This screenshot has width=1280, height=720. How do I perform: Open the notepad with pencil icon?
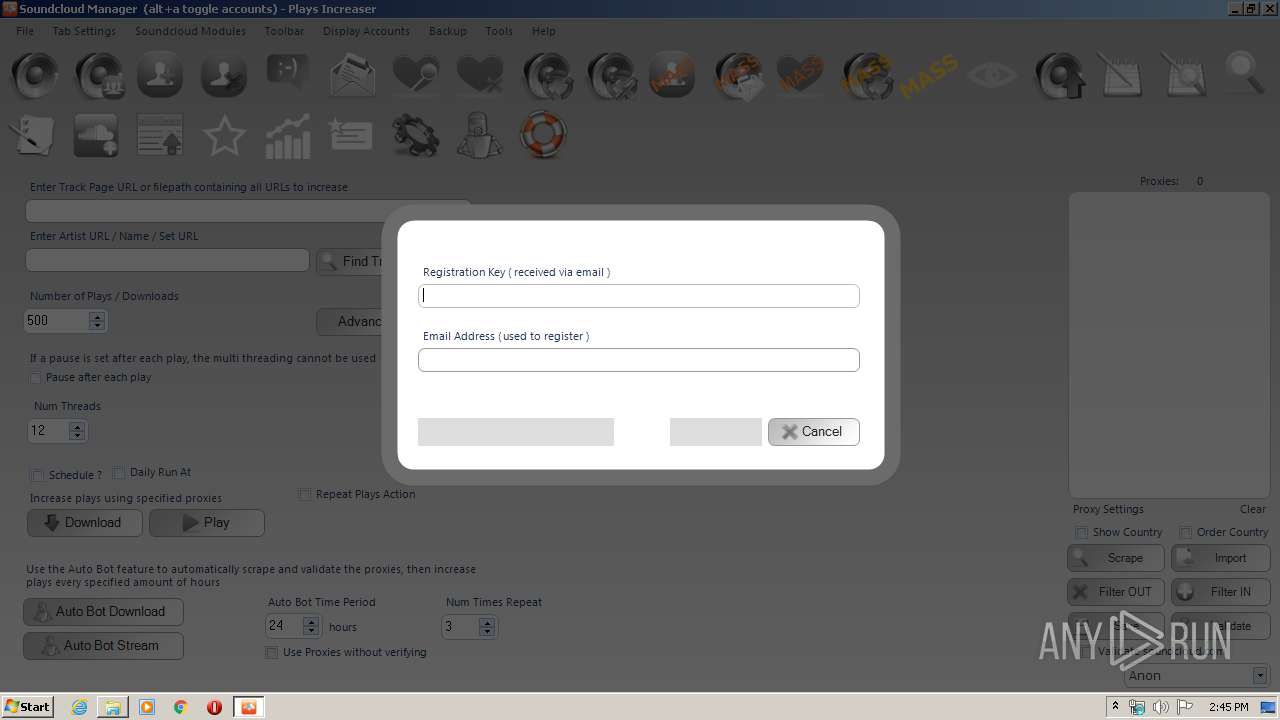click(x=1119, y=75)
